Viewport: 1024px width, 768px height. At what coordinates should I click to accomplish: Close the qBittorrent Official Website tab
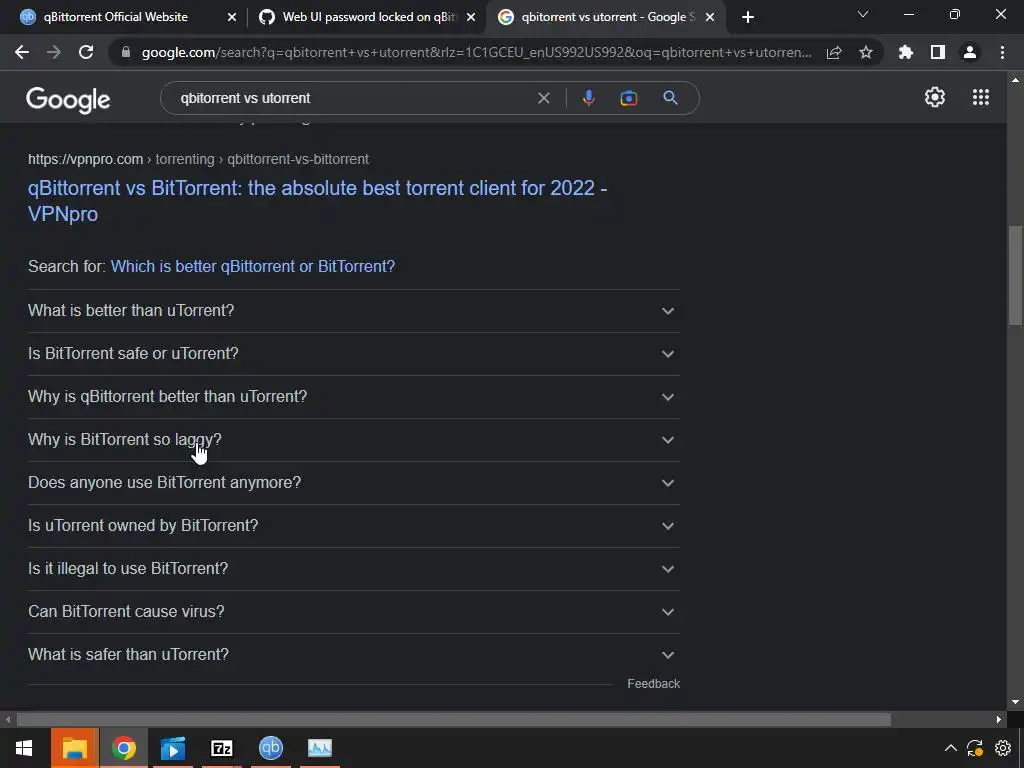pos(232,17)
